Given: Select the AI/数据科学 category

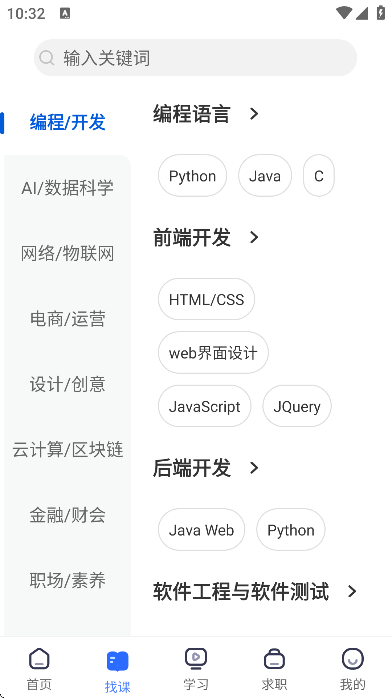Looking at the screenshot, I should click(x=68, y=188).
